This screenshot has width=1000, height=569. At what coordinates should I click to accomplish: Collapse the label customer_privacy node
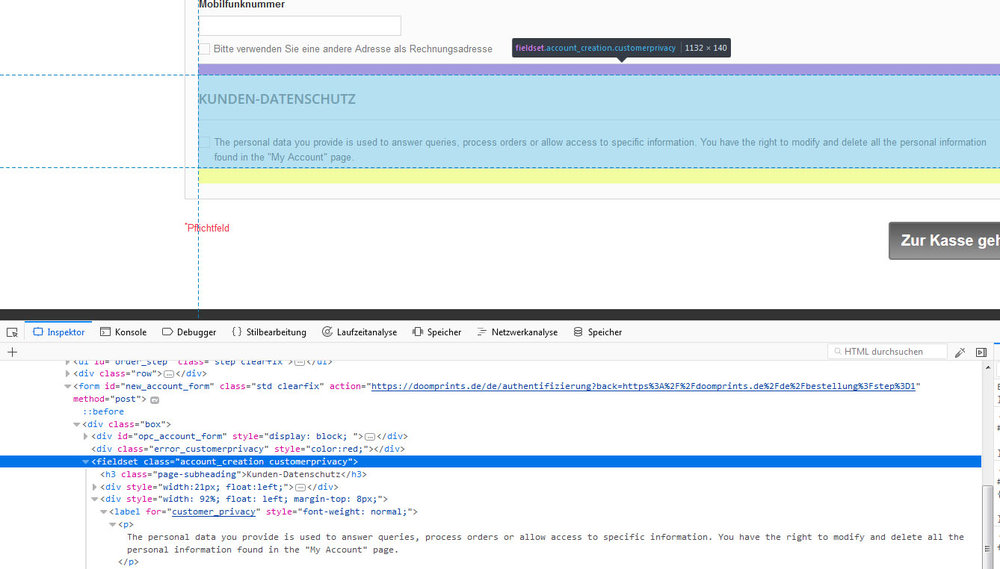(x=103, y=512)
